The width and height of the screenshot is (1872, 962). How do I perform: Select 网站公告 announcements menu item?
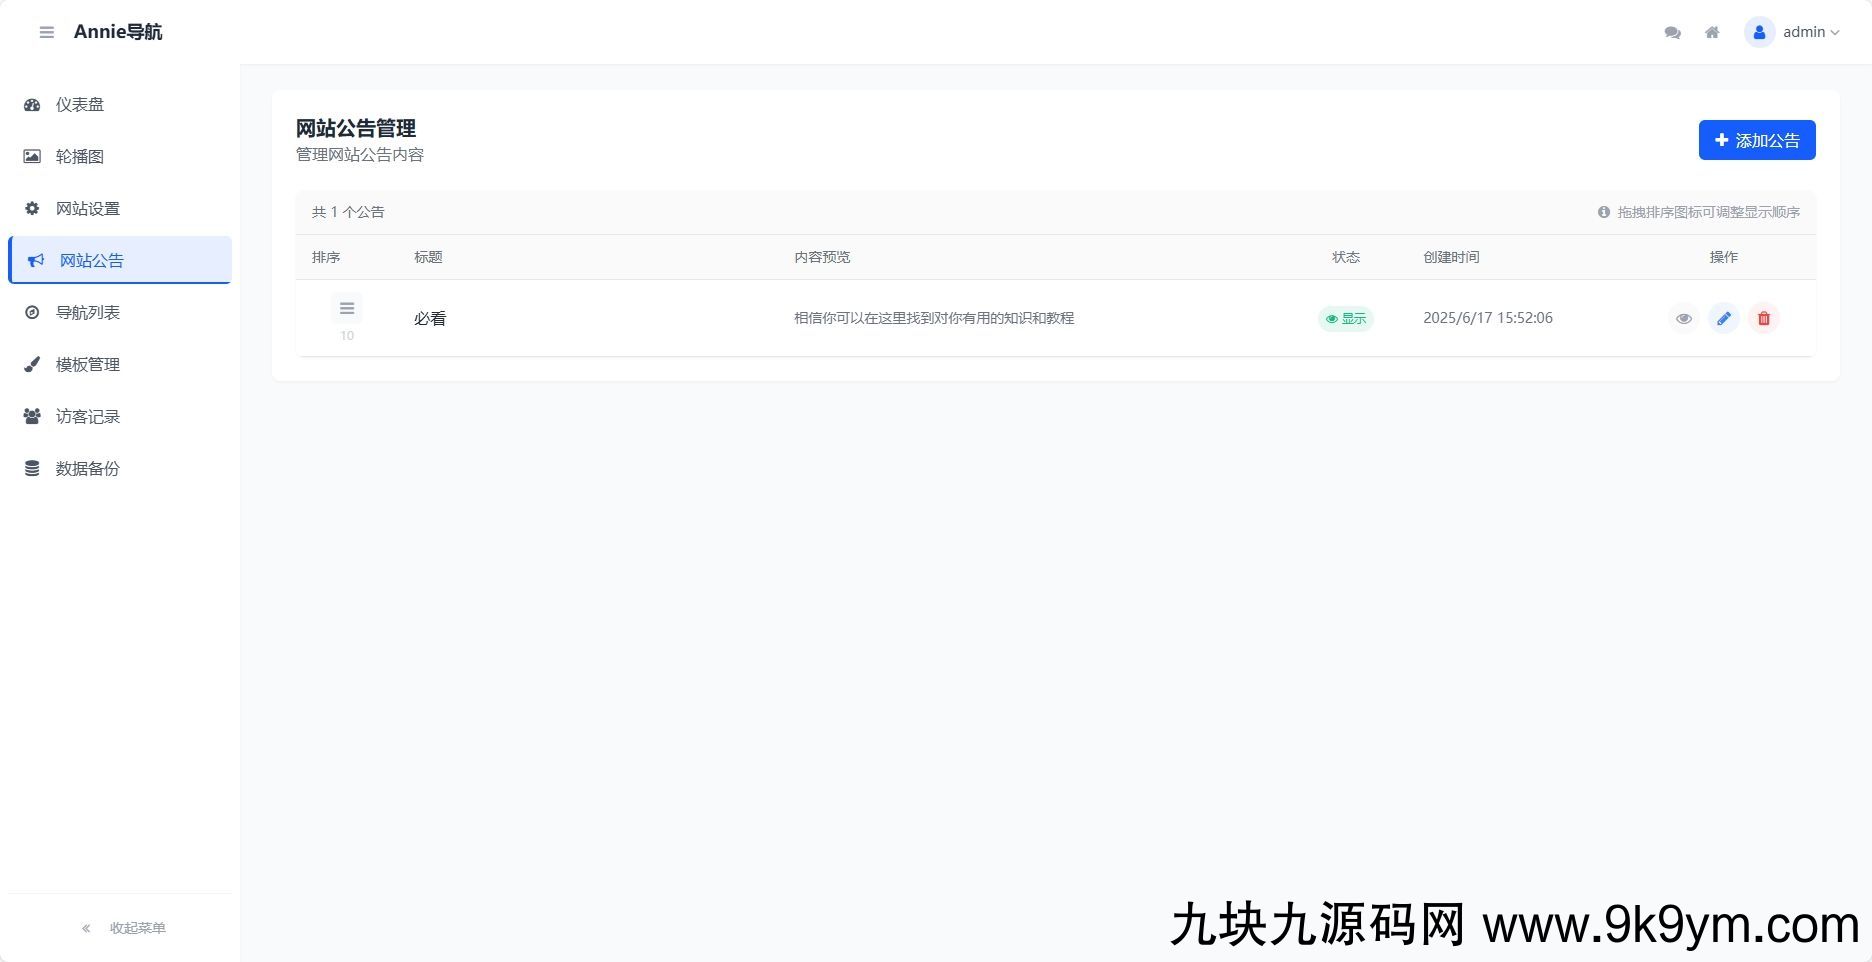[x=120, y=260]
